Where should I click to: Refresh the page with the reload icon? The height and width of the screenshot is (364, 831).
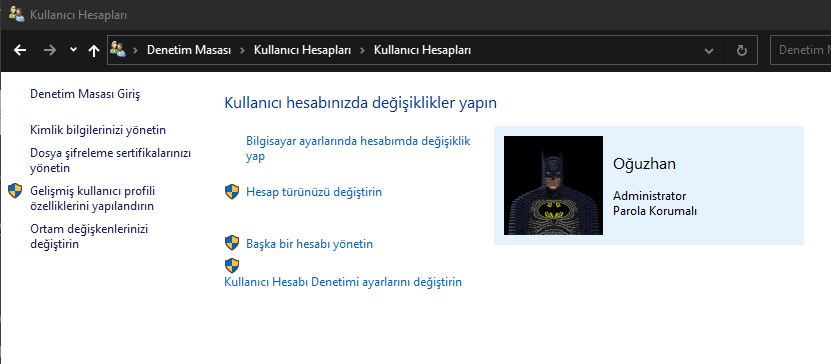[x=742, y=50]
